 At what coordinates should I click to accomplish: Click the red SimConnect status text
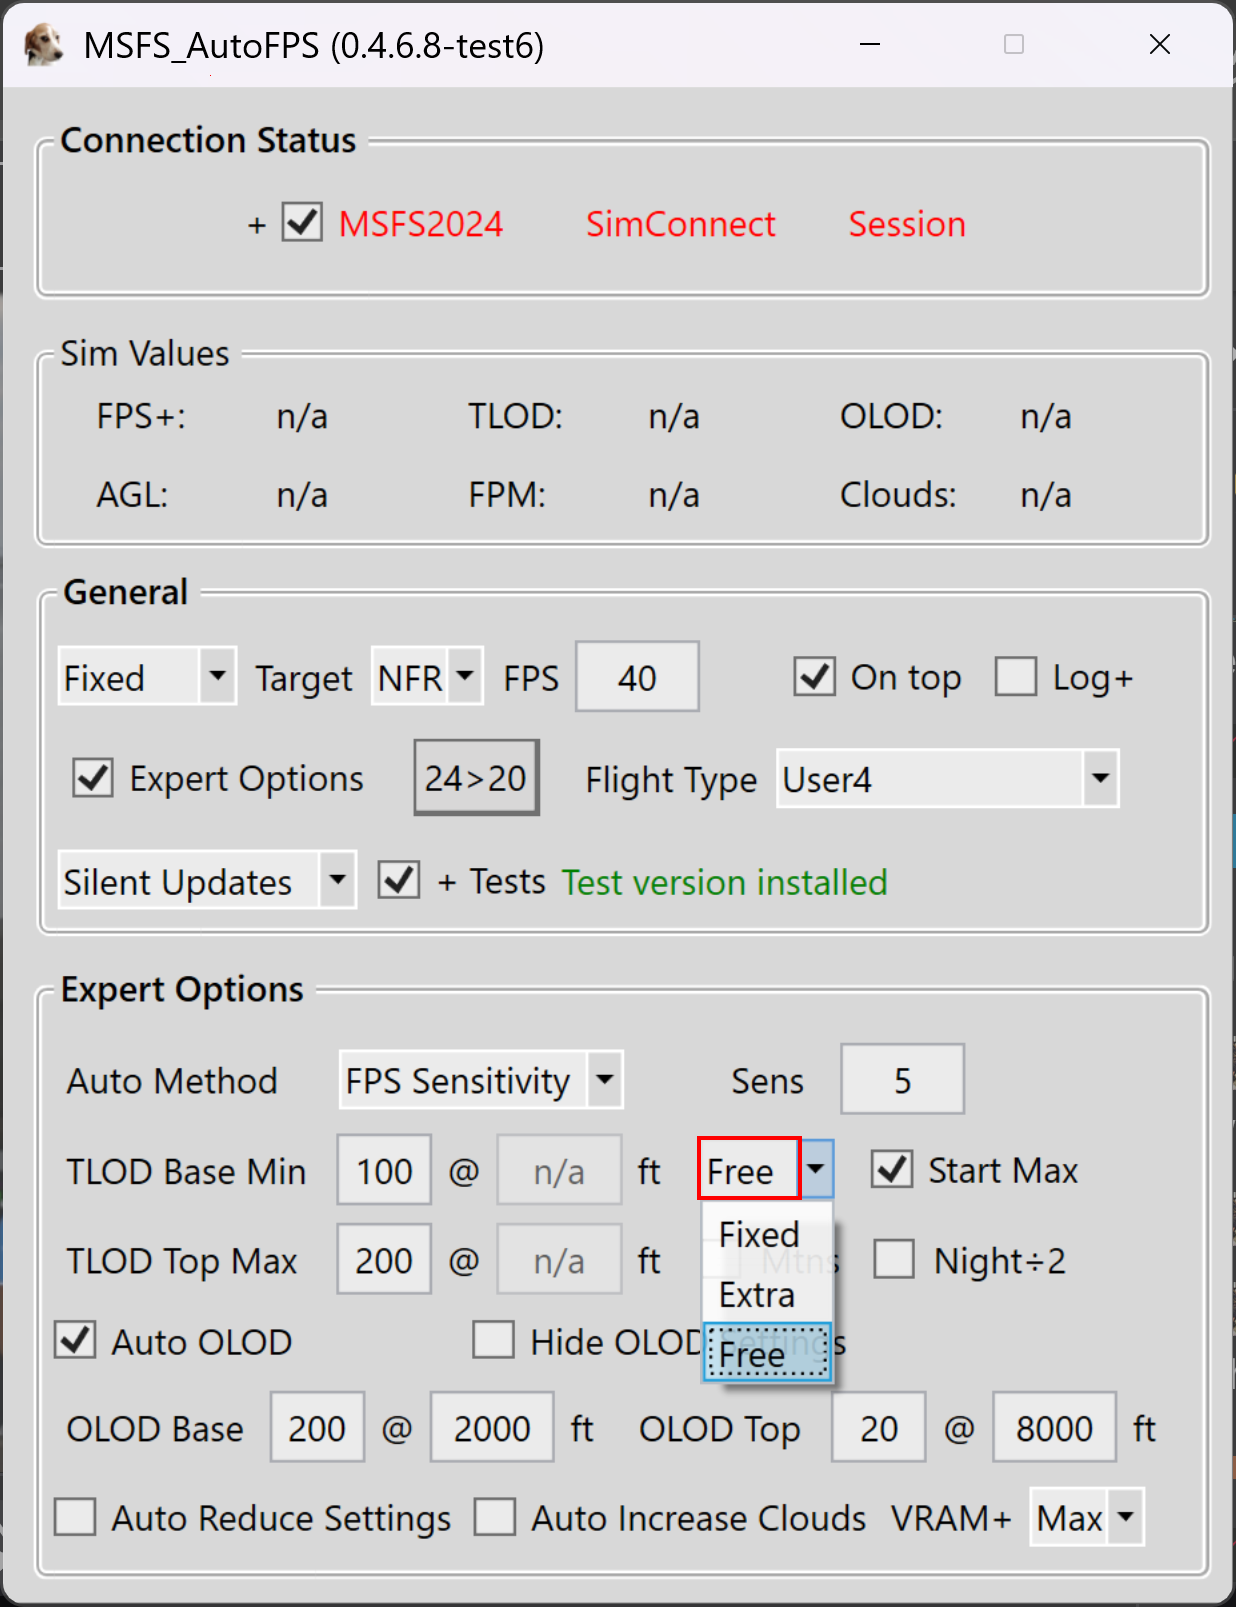(681, 224)
